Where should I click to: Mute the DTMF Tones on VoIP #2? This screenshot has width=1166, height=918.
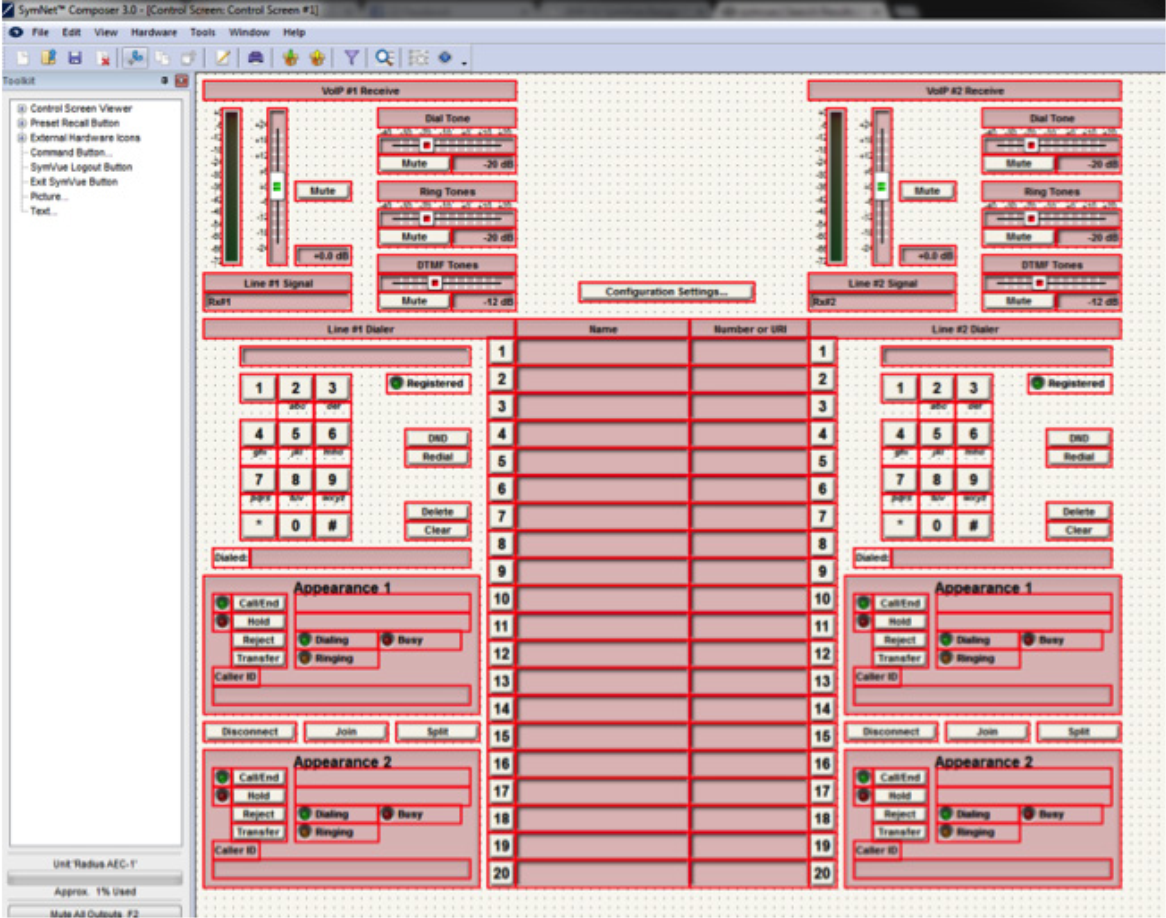point(1019,299)
